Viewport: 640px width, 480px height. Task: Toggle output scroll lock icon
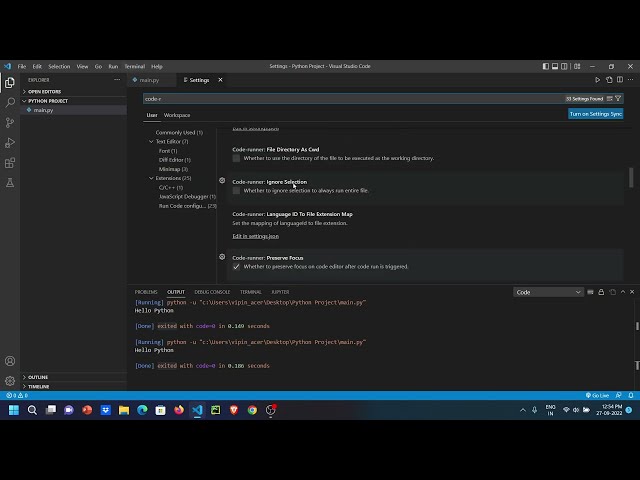point(601,292)
